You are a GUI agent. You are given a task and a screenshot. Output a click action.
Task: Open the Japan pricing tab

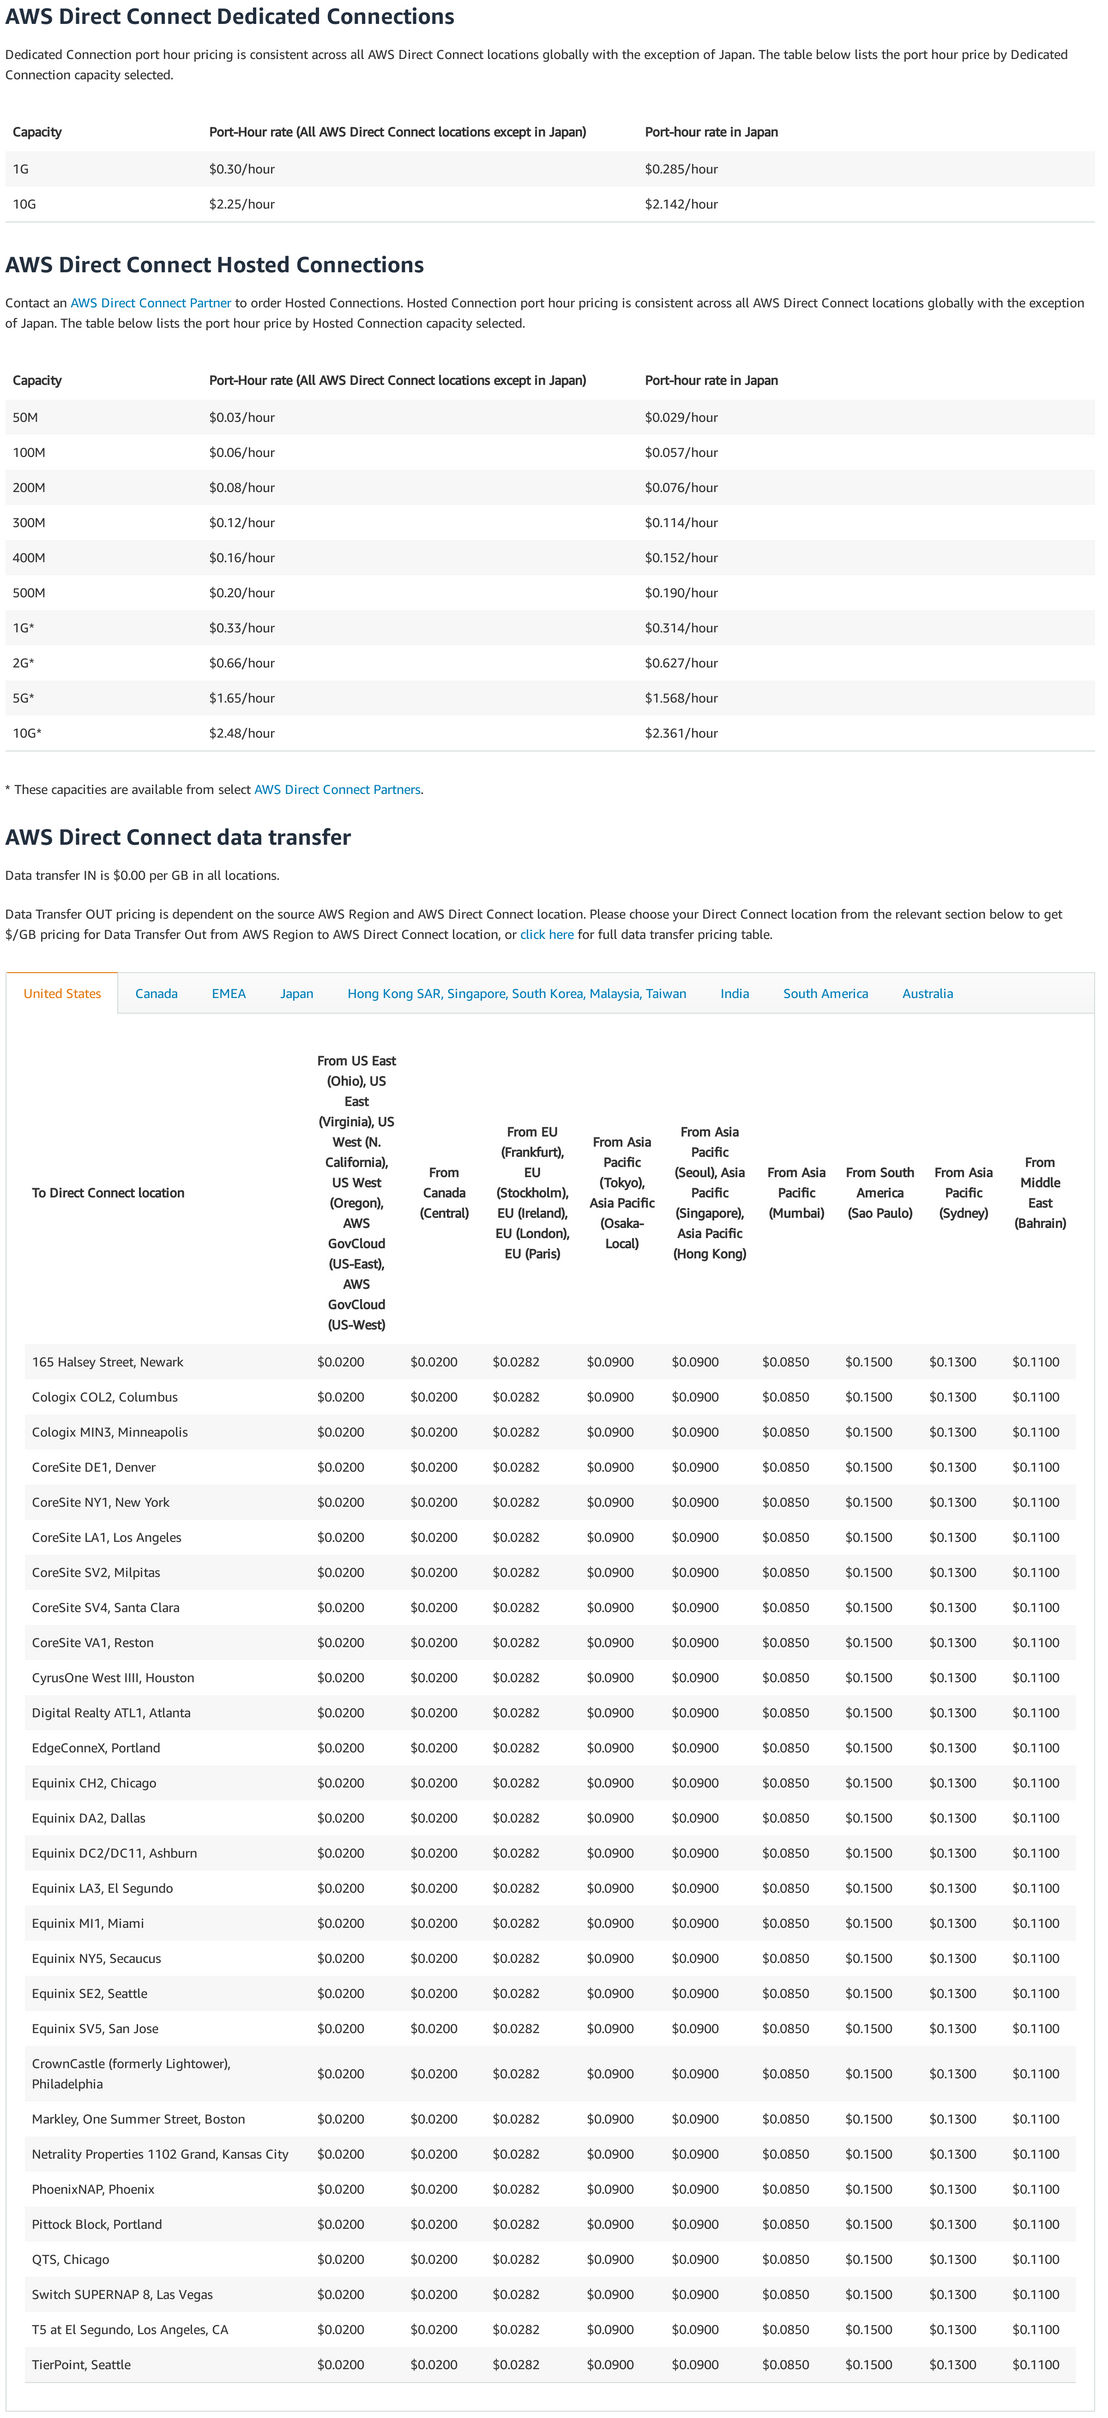click(x=296, y=993)
